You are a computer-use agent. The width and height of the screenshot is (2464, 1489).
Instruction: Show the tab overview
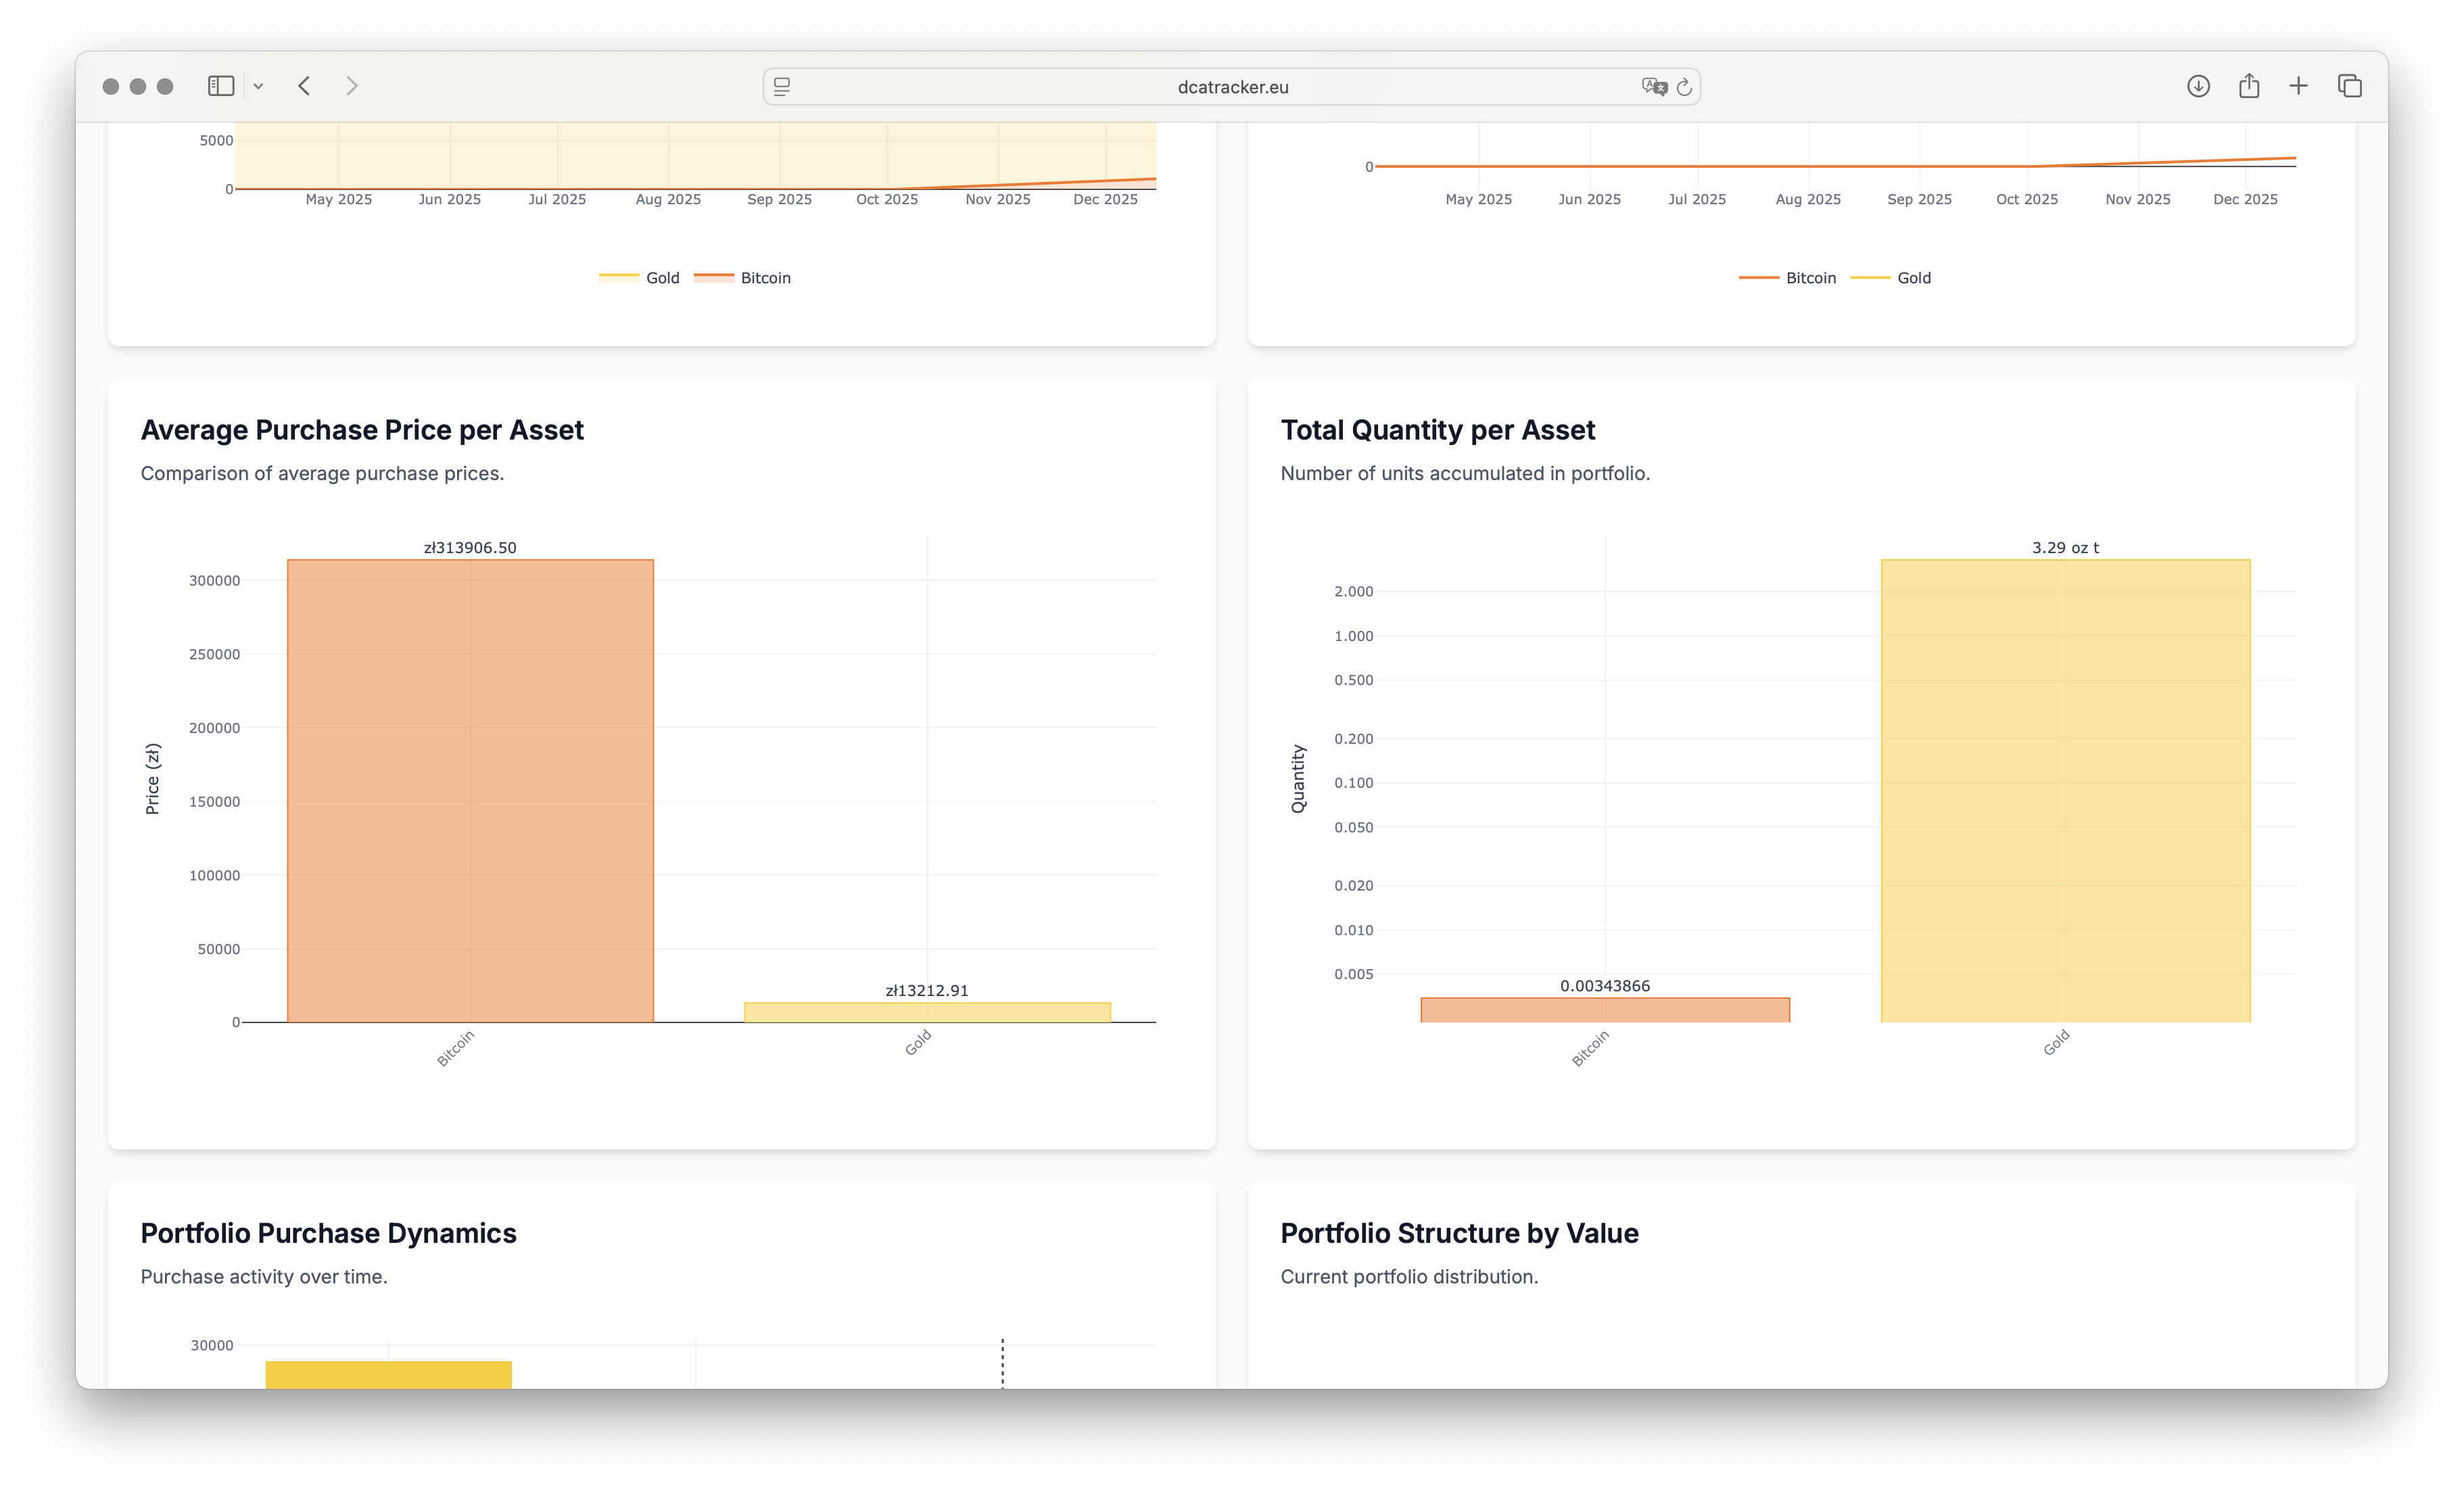(x=2349, y=86)
